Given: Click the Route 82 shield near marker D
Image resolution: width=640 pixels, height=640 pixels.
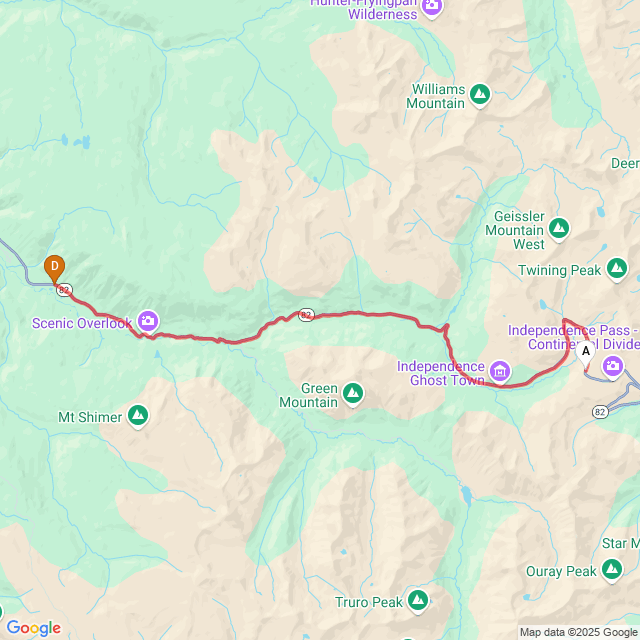Looking at the screenshot, I should pos(64,290).
